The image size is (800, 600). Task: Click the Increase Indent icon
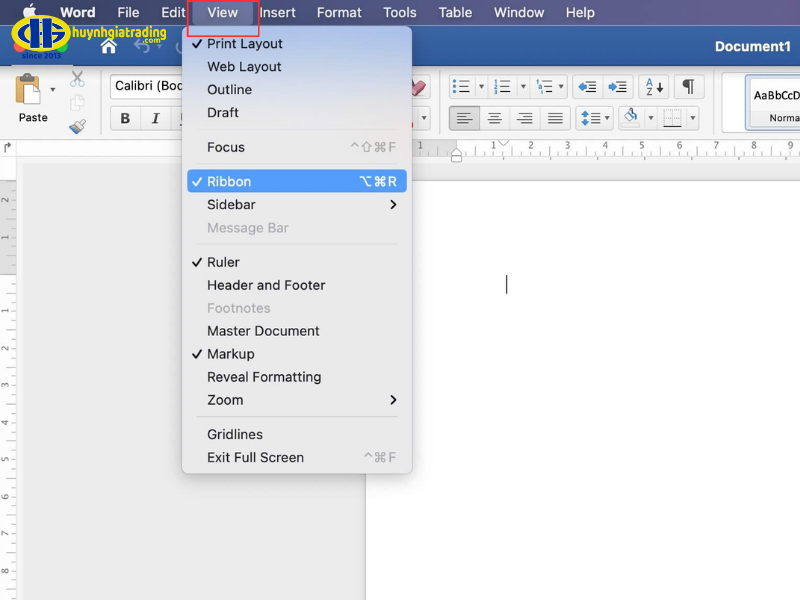[x=619, y=87]
